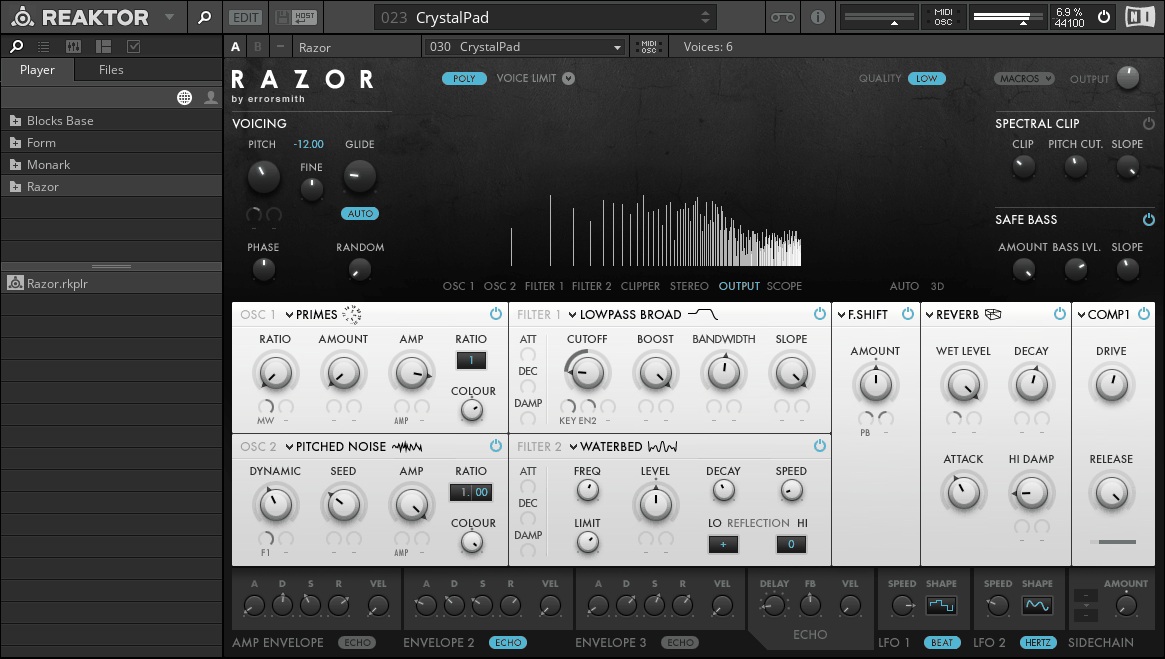Toggle SPECTRAL CLIP power on
Image resolution: width=1165 pixels, height=659 pixels.
point(1148,123)
